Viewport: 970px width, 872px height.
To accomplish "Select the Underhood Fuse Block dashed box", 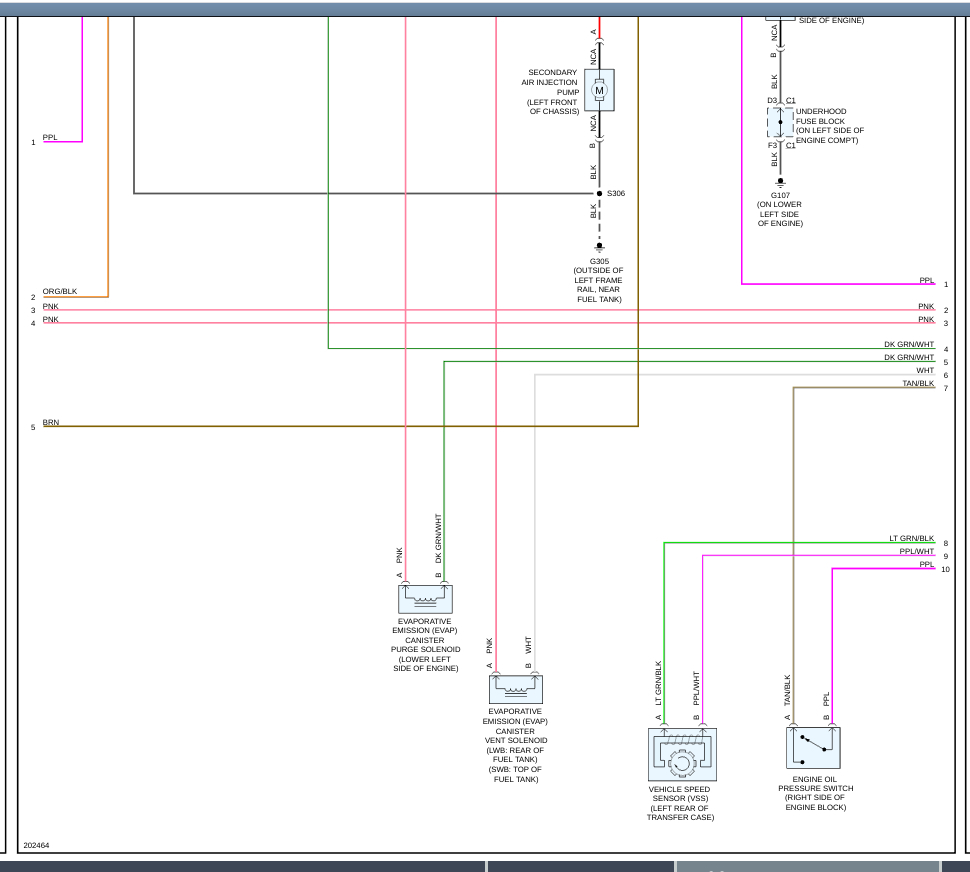I will tap(780, 122).
